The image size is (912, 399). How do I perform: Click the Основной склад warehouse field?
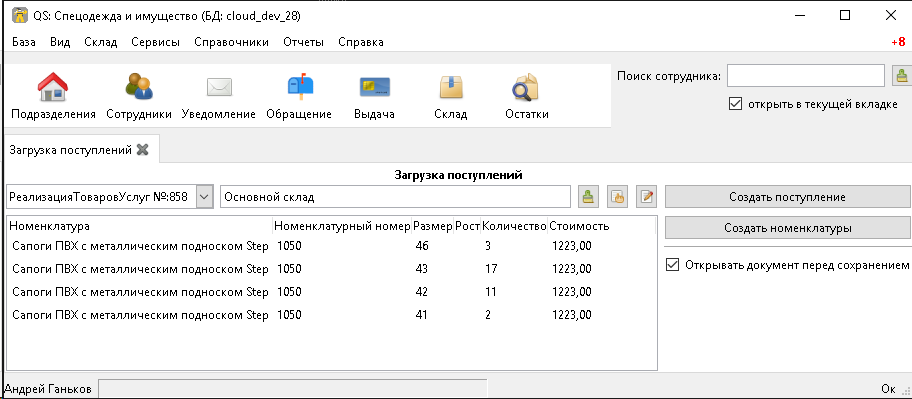point(396,197)
